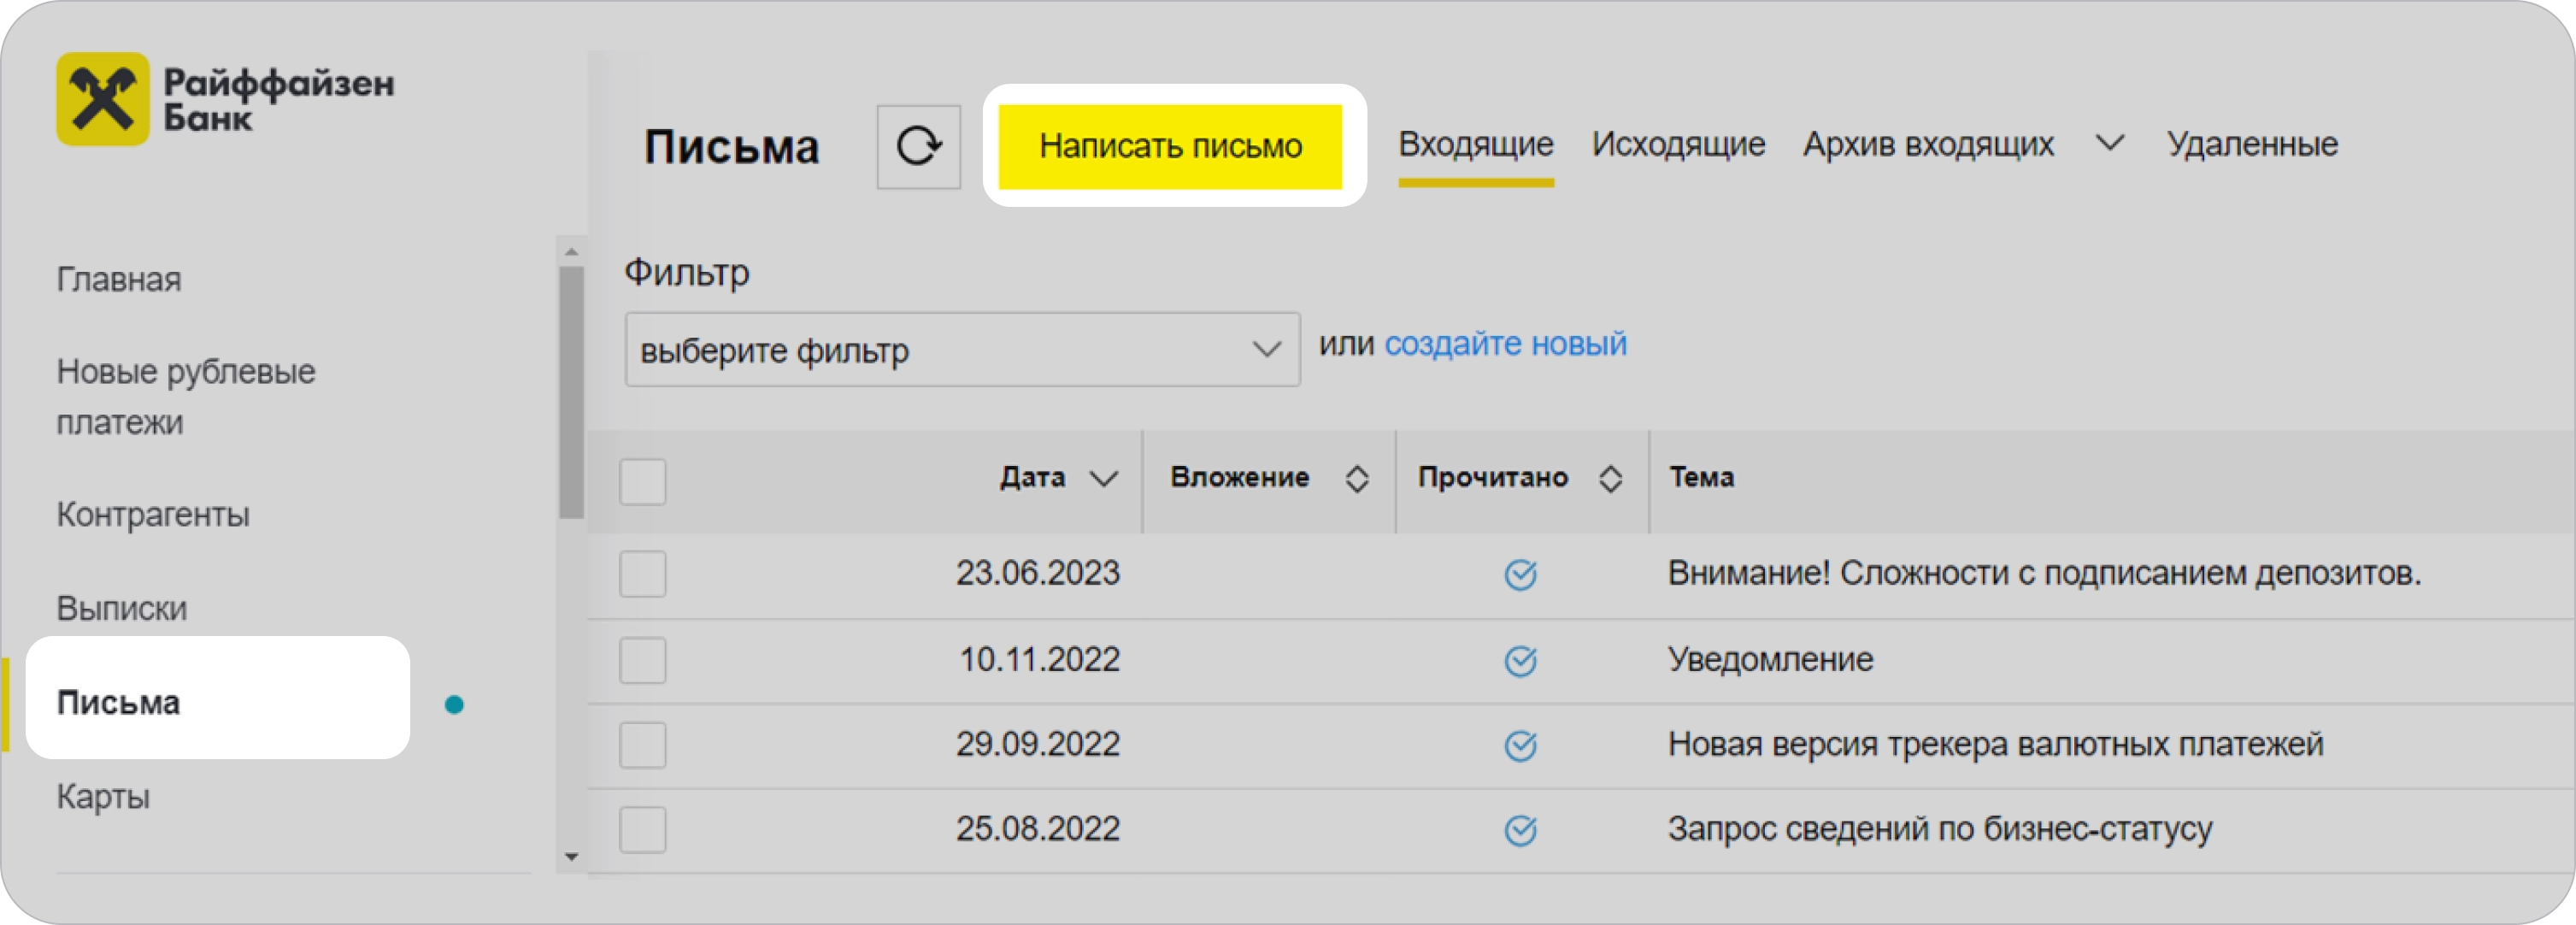Click the blue unread dot beside Письма
The height and width of the screenshot is (925, 2576).
[454, 704]
